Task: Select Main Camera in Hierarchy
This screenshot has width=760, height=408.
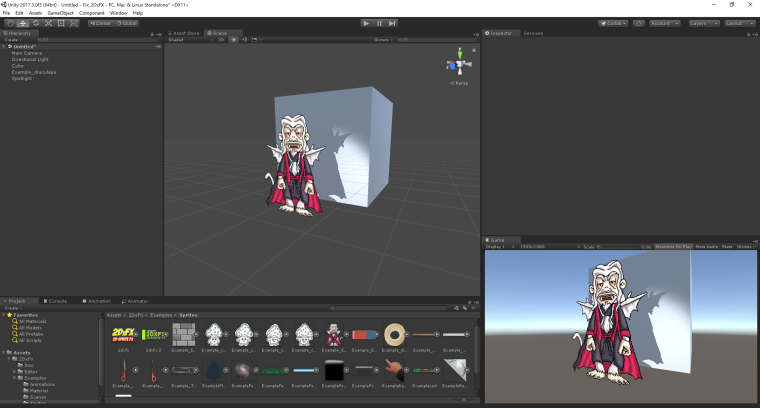Action: pos(27,53)
